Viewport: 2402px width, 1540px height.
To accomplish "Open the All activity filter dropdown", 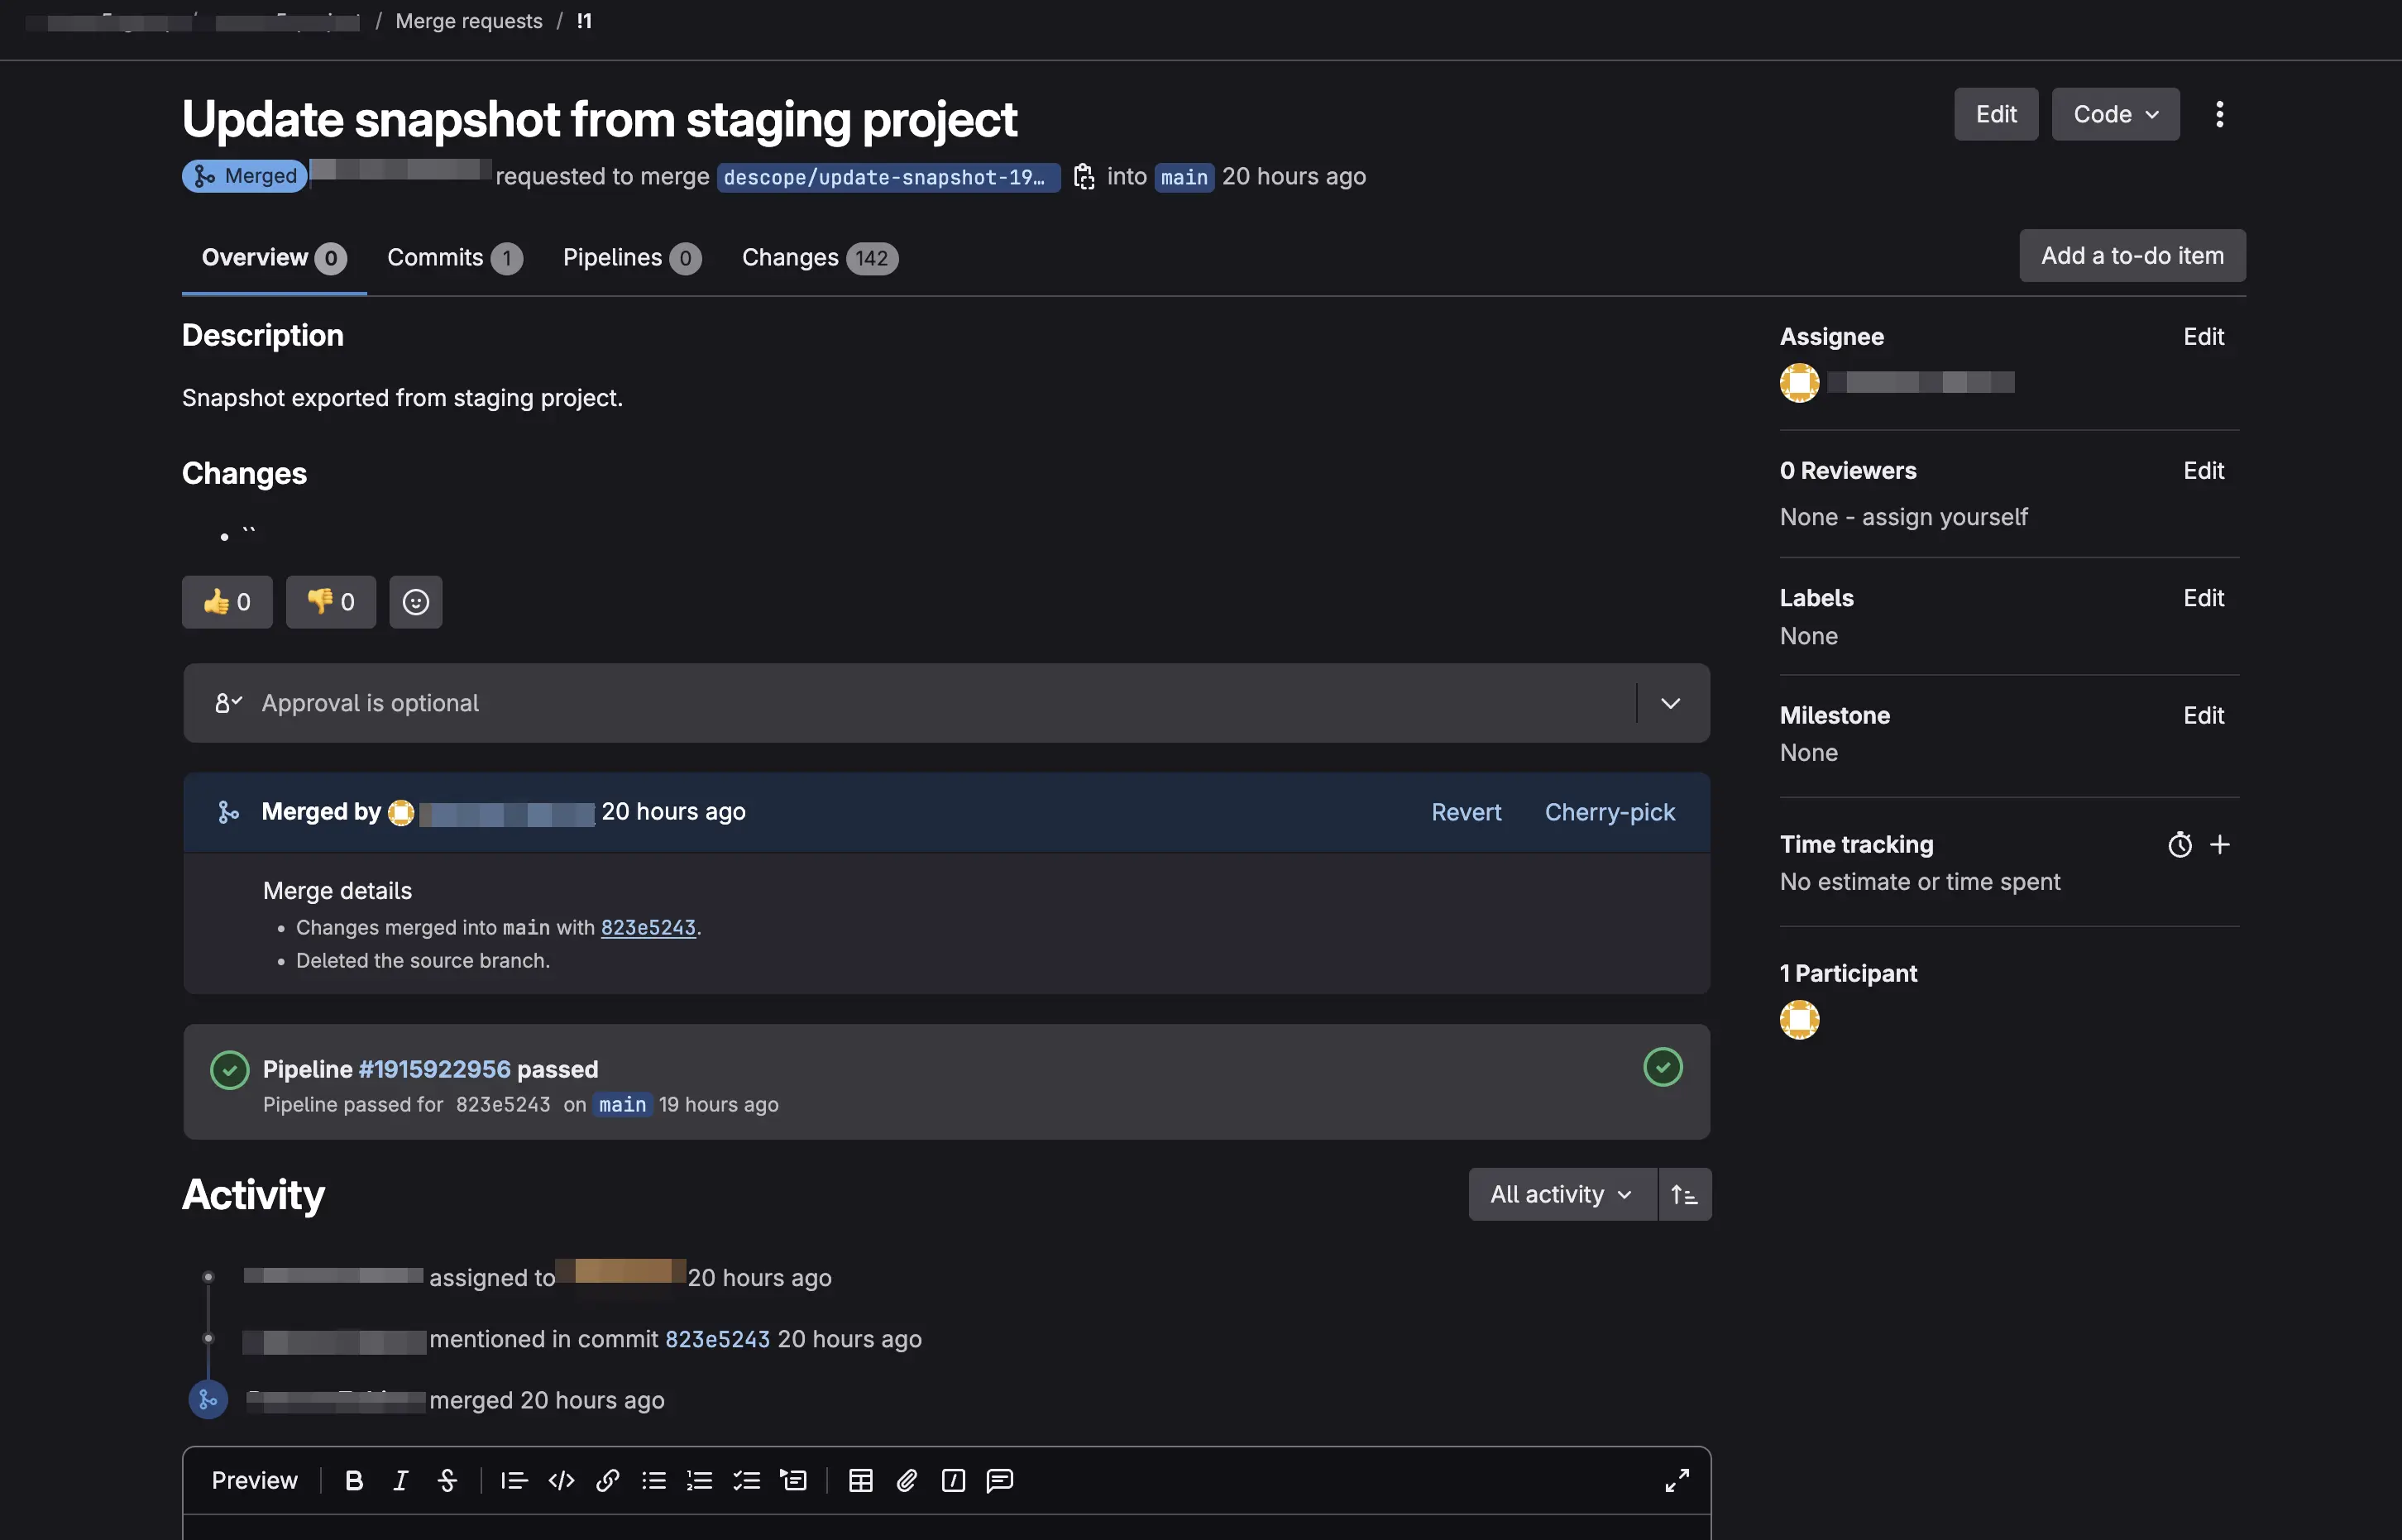I will coord(1560,1194).
